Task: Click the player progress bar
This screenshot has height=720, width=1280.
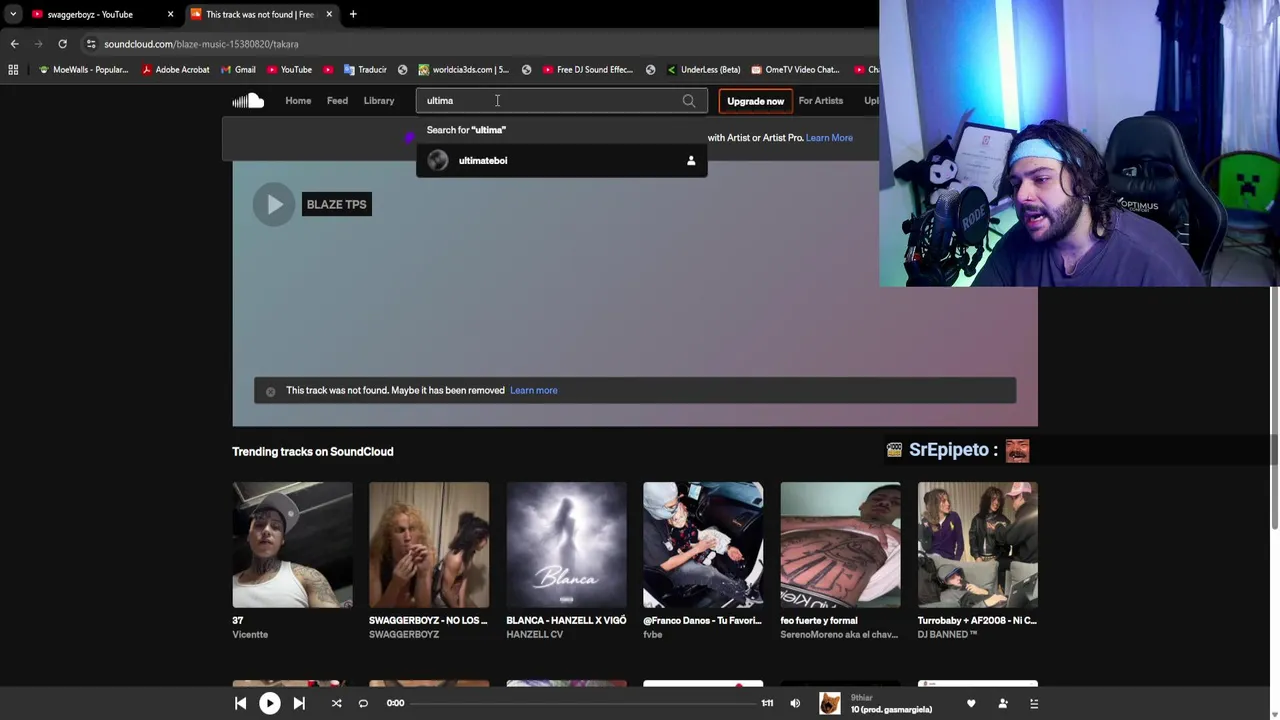Action: (584, 703)
